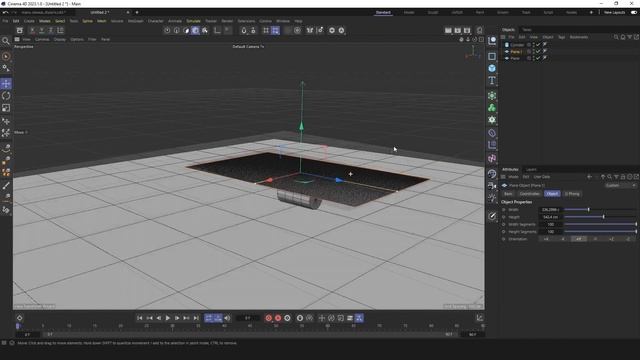Toggle Plane.1 visibility dots
The height and width of the screenshot is (360, 640).
[x=533, y=51]
